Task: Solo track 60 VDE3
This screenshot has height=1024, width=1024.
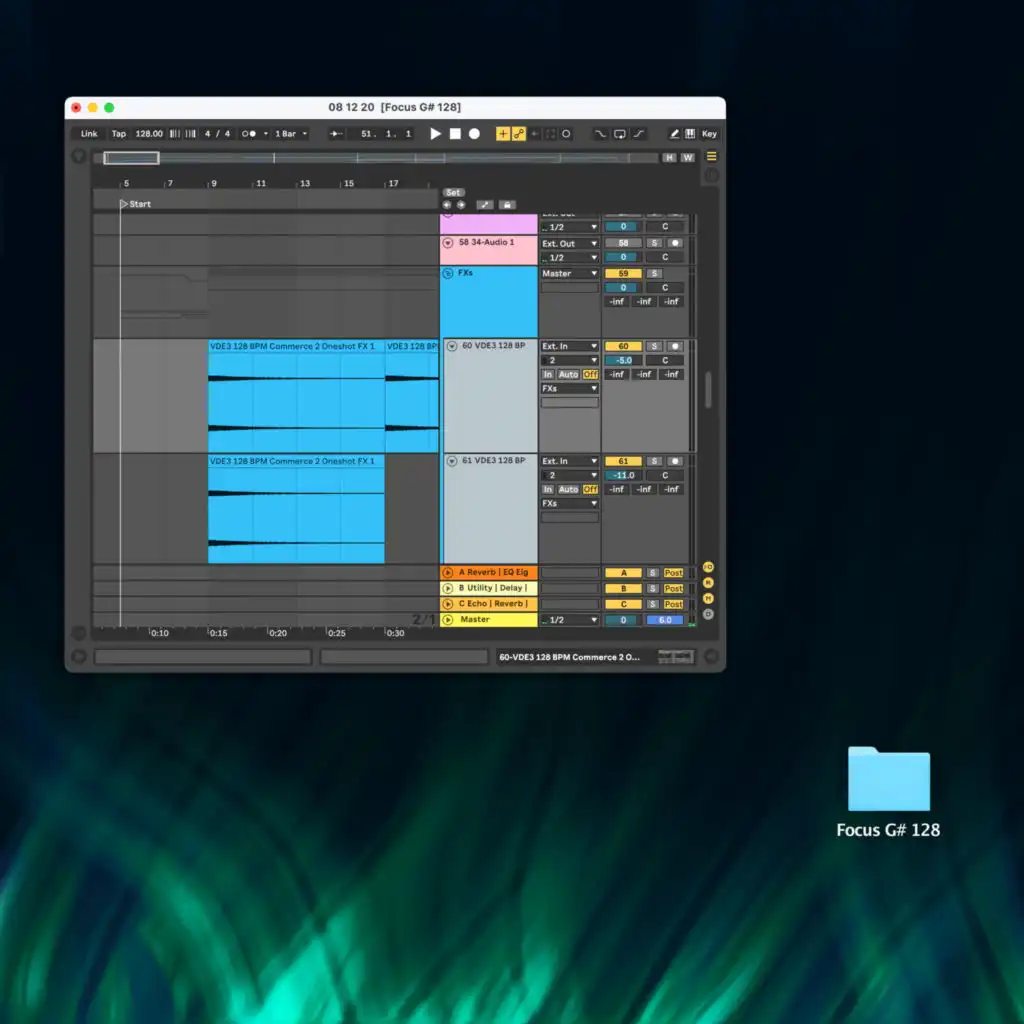Action: tap(654, 346)
